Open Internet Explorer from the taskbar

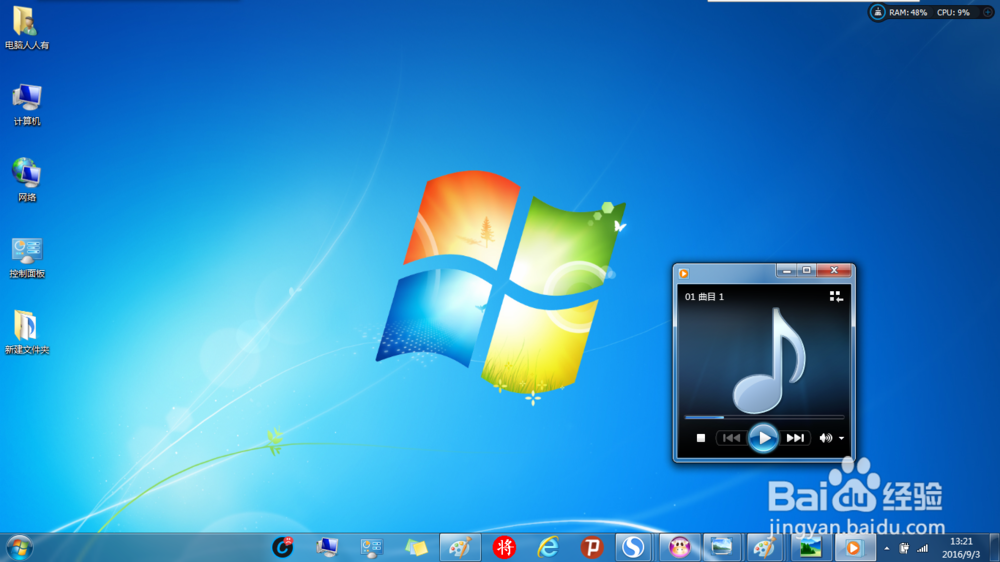point(548,547)
